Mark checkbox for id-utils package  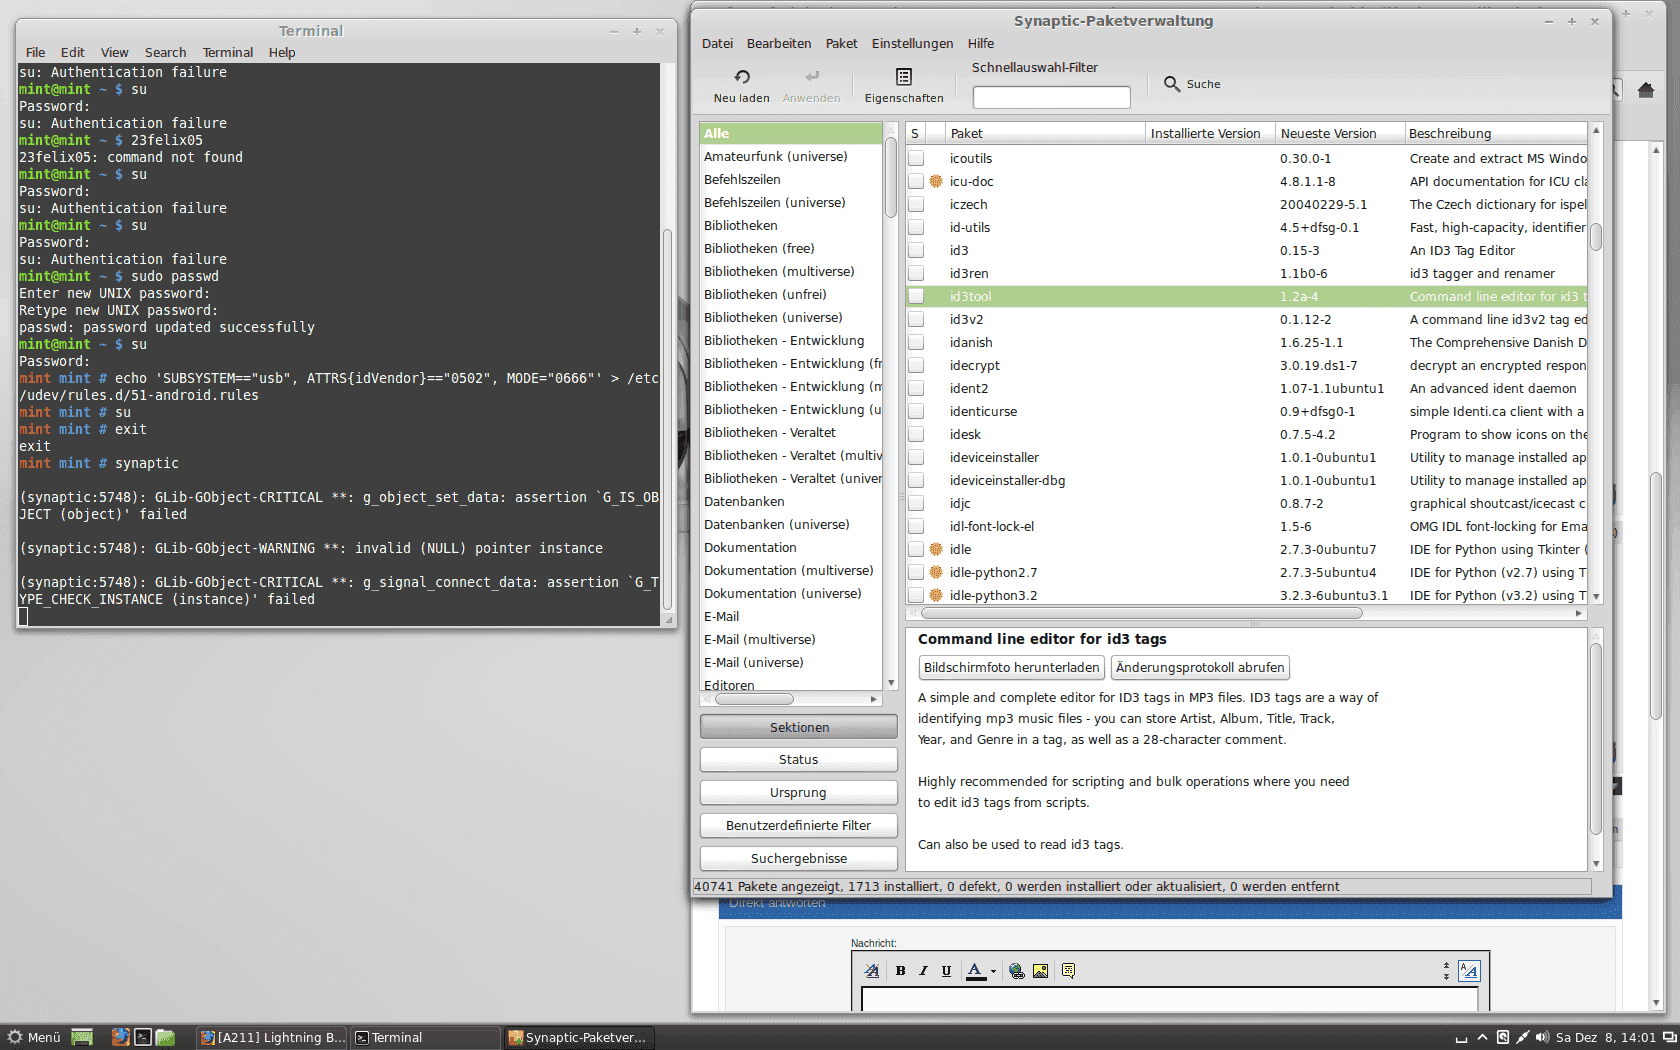(916, 227)
